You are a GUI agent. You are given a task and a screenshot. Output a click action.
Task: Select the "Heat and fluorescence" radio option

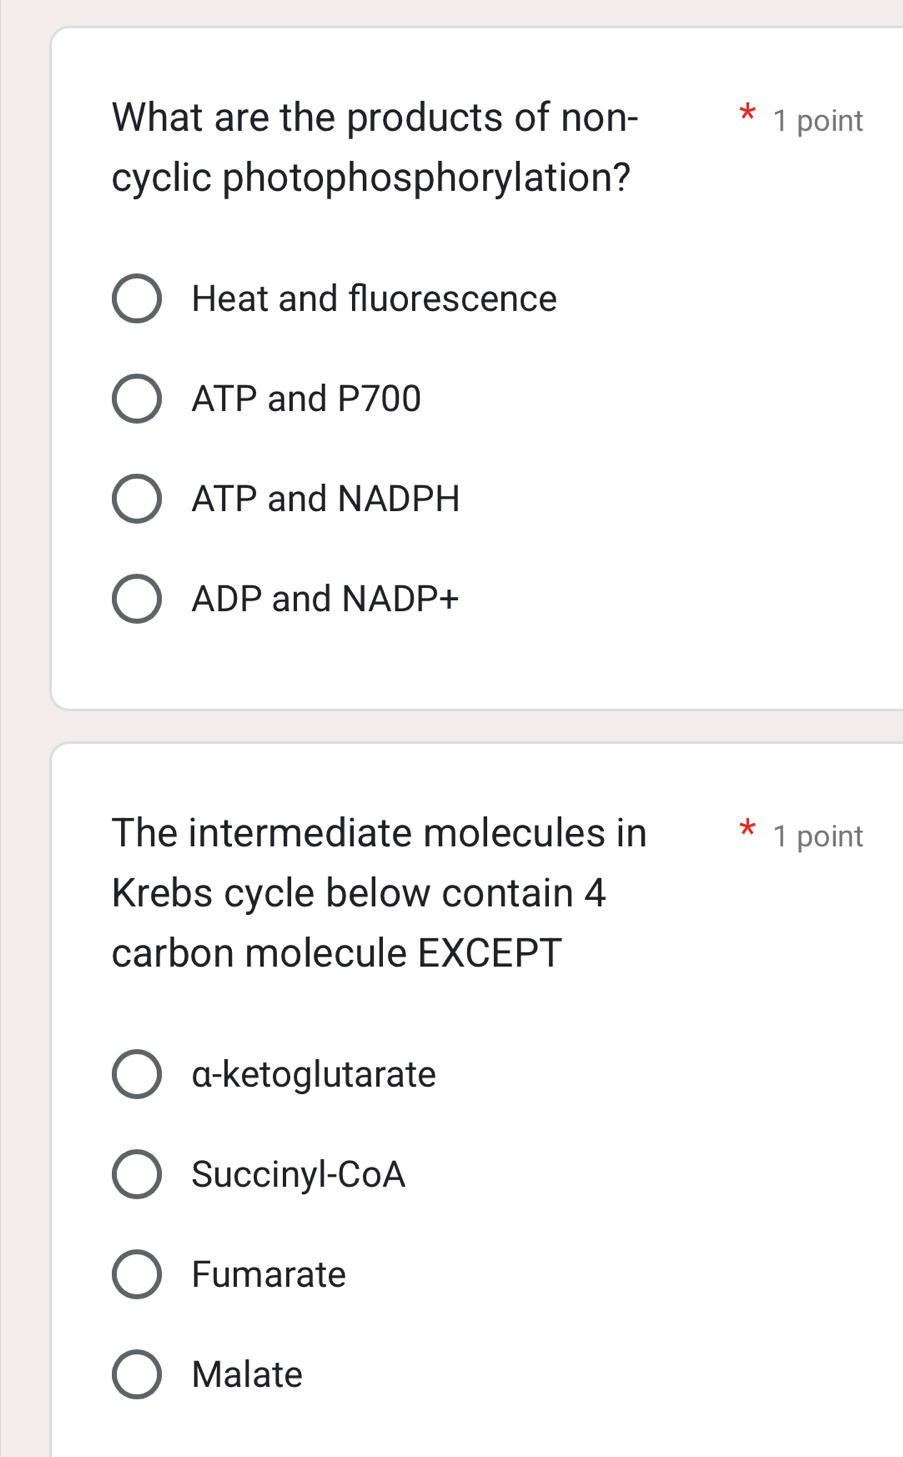(x=137, y=298)
